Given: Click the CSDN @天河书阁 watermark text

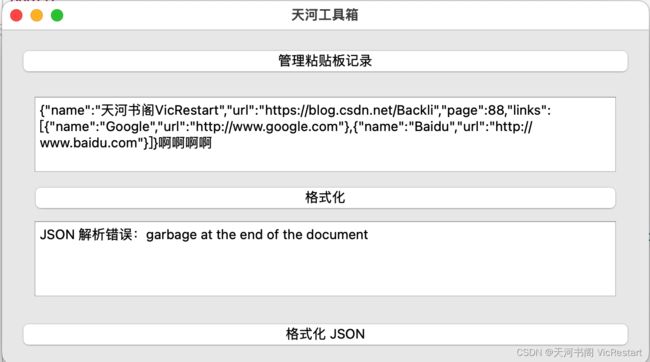Looking at the screenshot, I should pos(579,352).
